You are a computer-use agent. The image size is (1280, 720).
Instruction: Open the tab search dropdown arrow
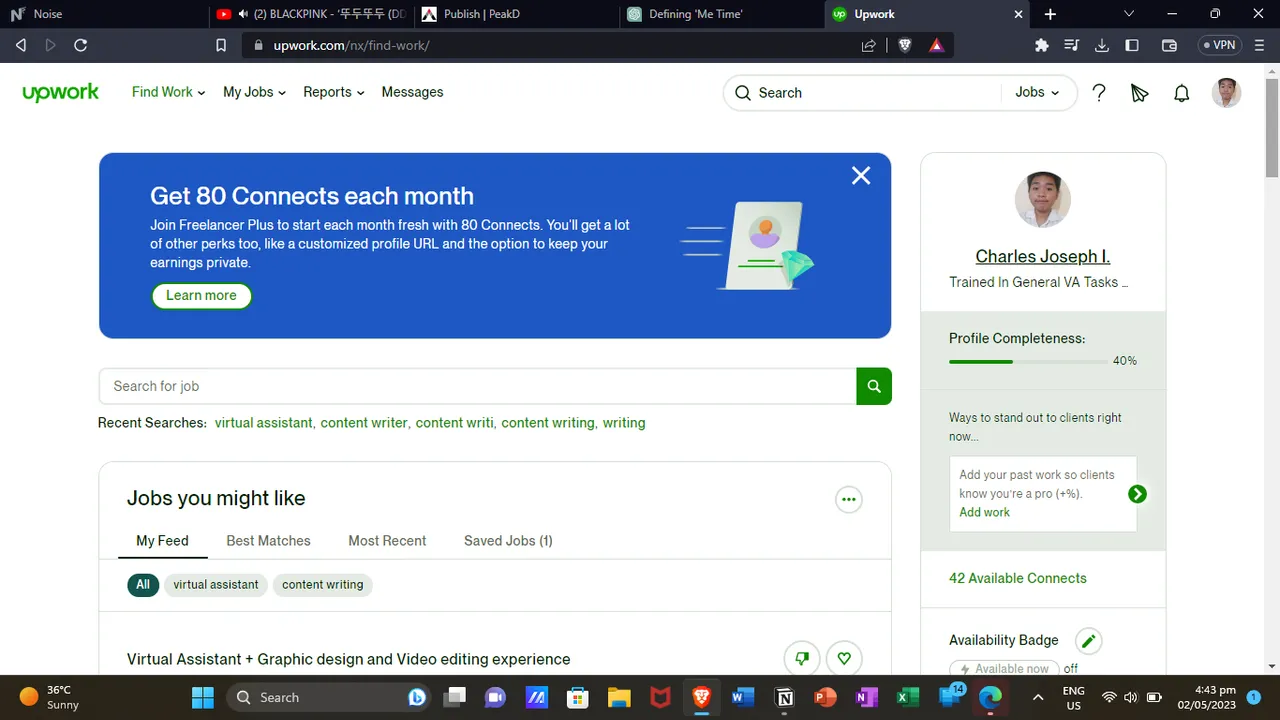click(x=1129, y=14)
